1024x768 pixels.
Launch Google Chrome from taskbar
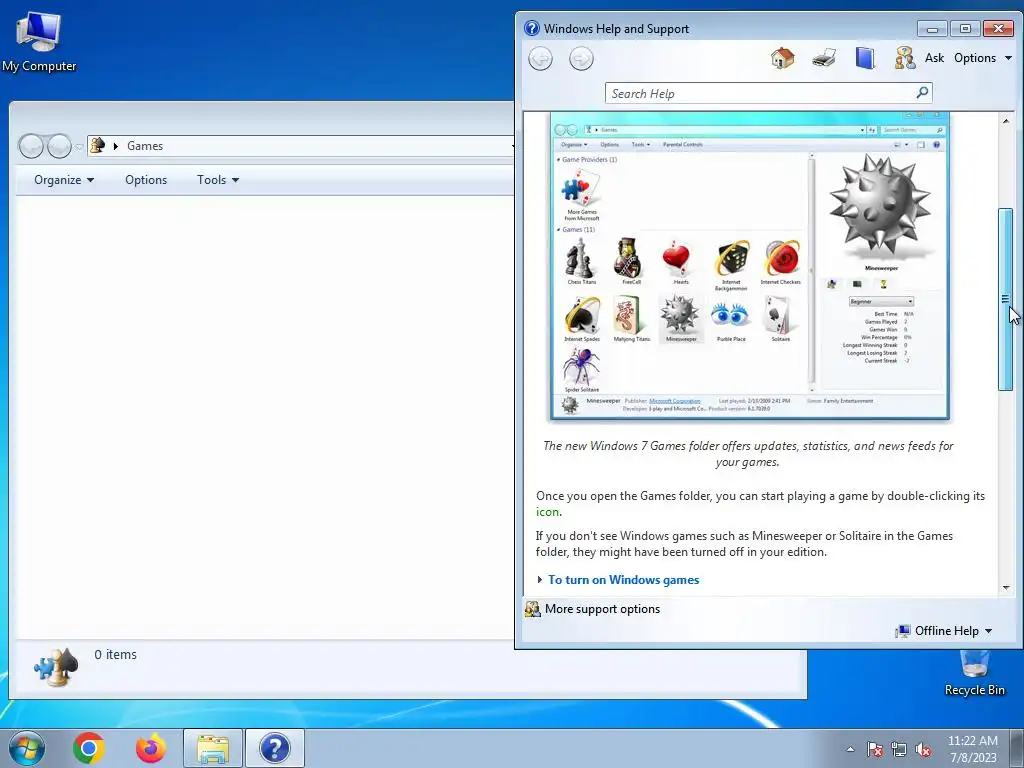point(89,748)
